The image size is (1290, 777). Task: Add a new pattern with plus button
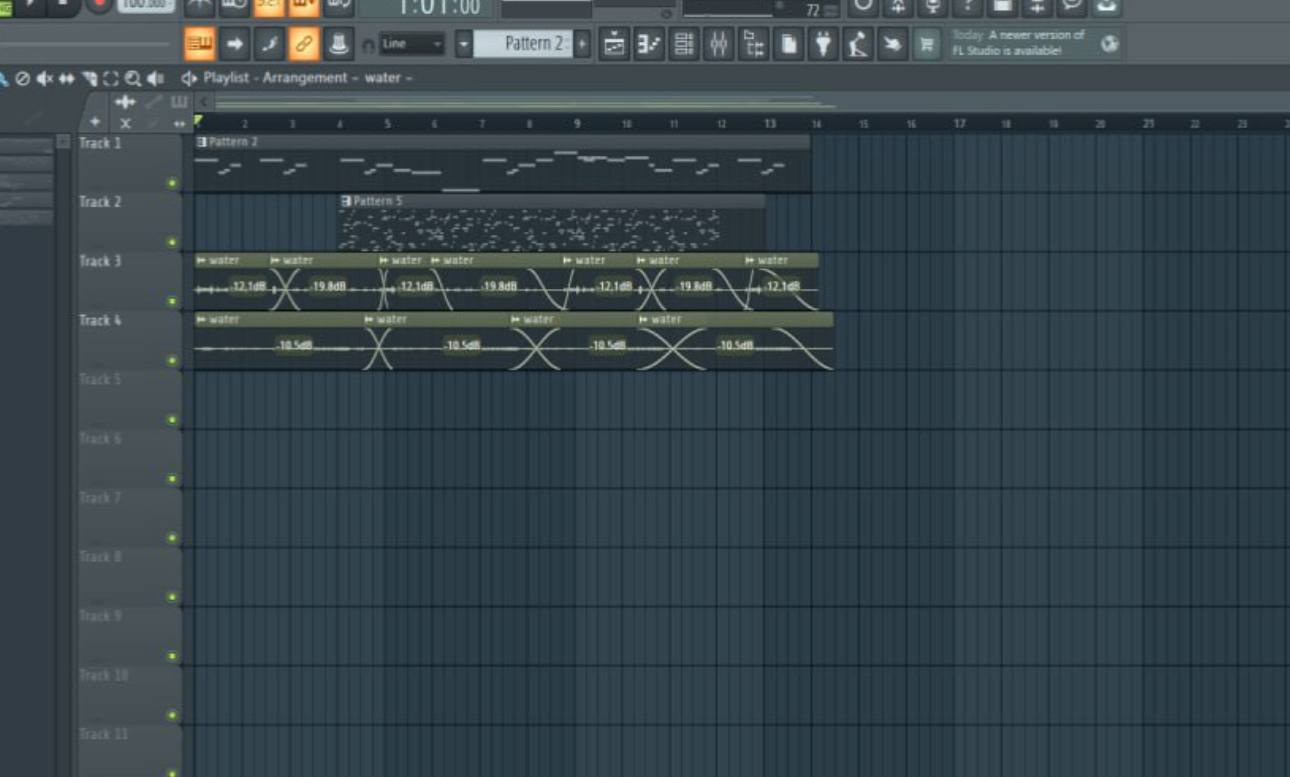tap(582, 44)
